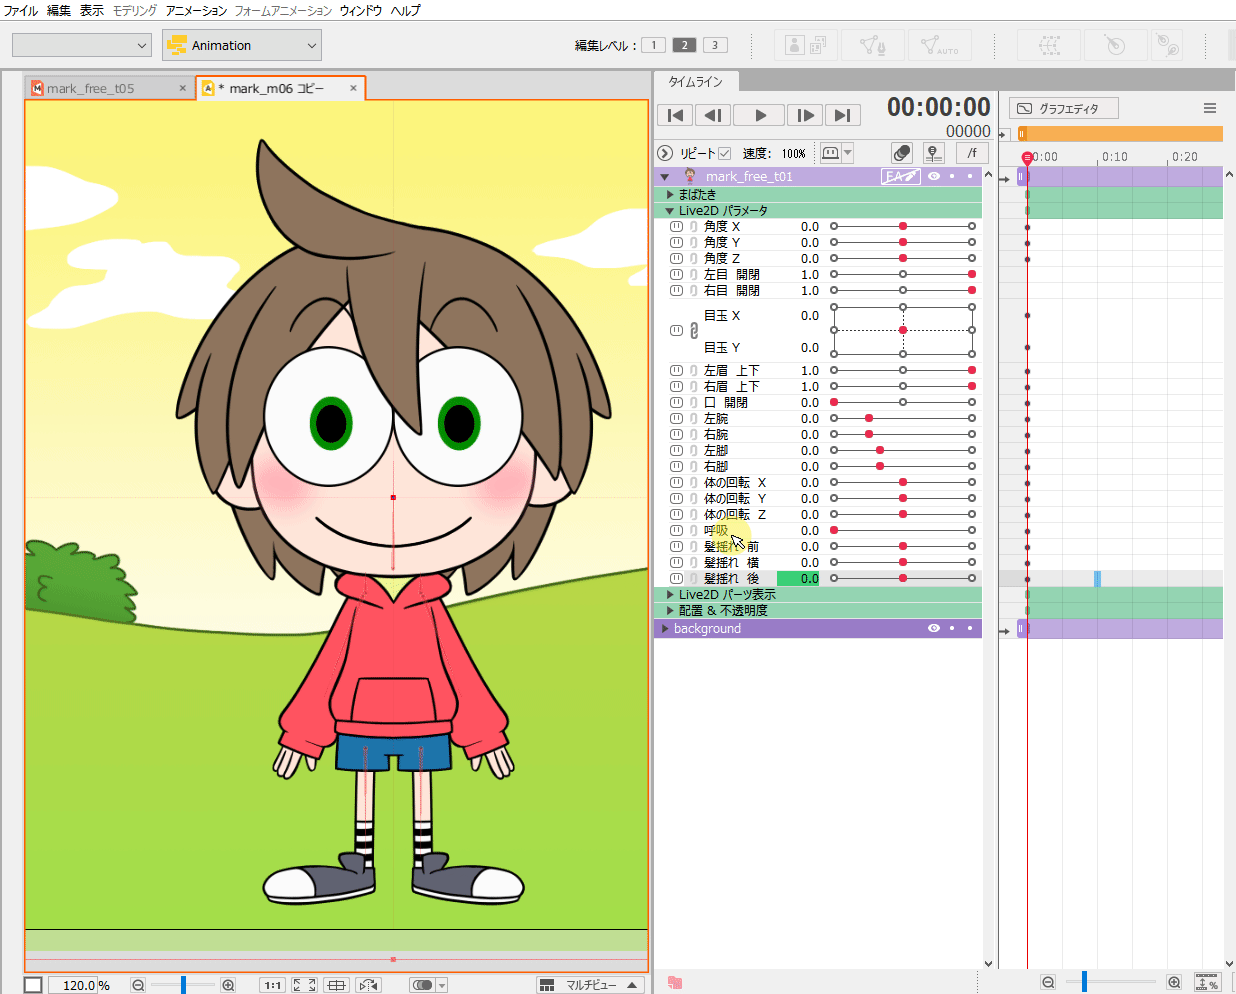
Task: Expand the まばたき section in the timeline
Action: point(670,194)
